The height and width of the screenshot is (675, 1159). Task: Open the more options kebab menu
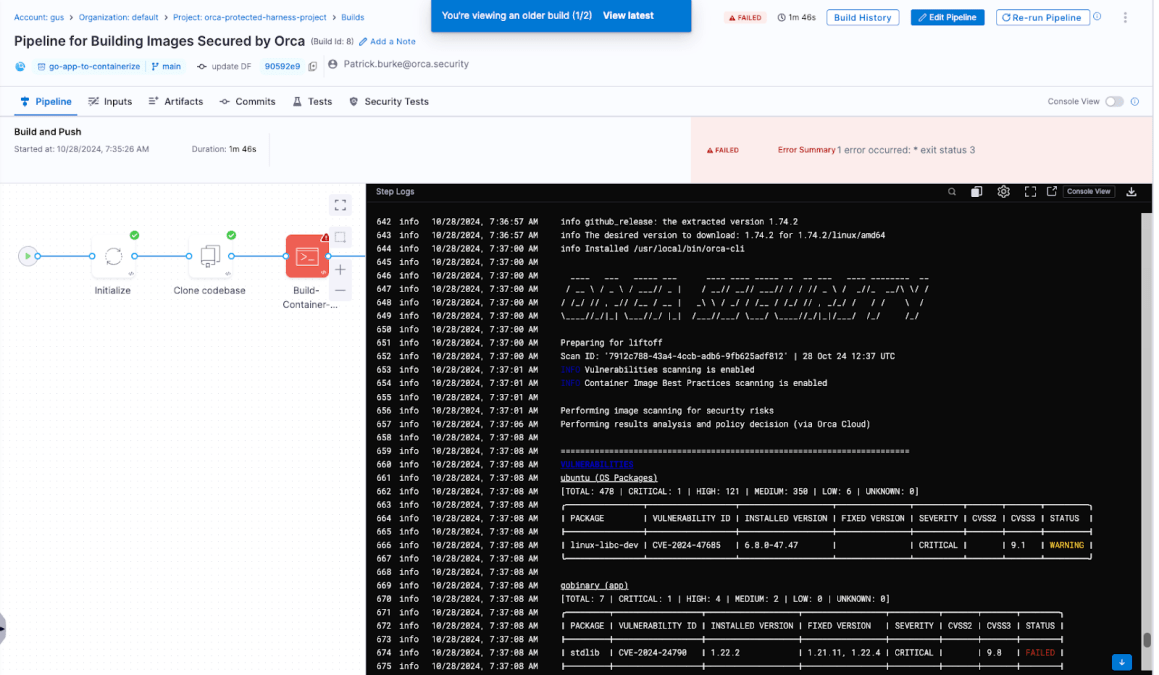[x=1125, y=17]
